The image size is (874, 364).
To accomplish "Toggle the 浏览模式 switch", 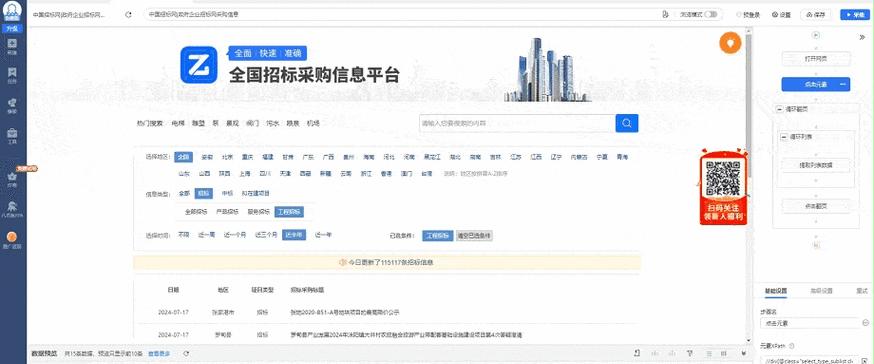I will 710,14.
